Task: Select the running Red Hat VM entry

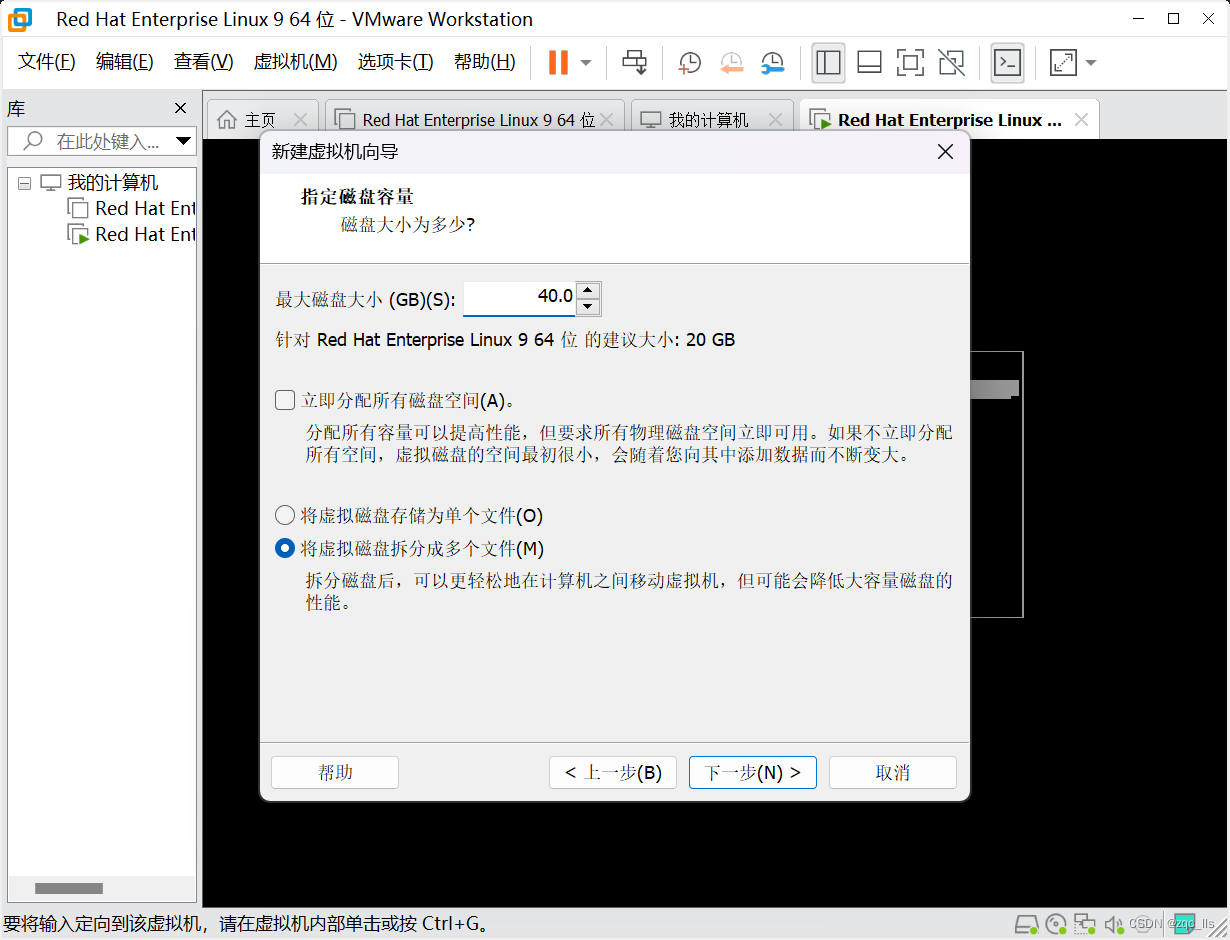Action: click(x=131, y=234)
